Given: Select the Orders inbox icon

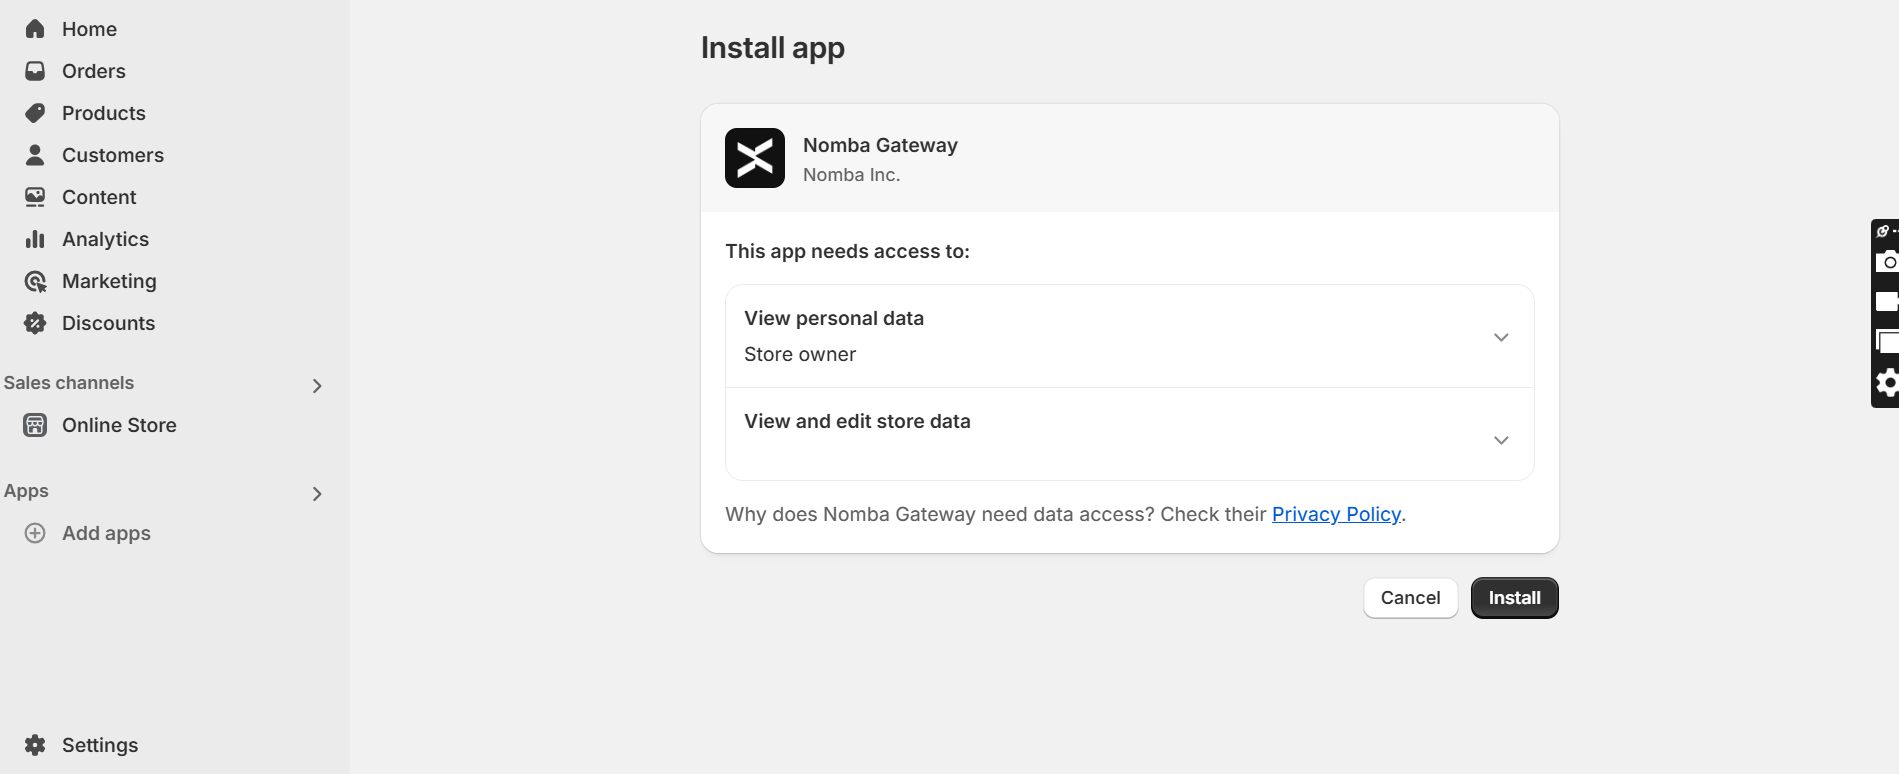Looking at the screenshot, I should coord(35,71).
